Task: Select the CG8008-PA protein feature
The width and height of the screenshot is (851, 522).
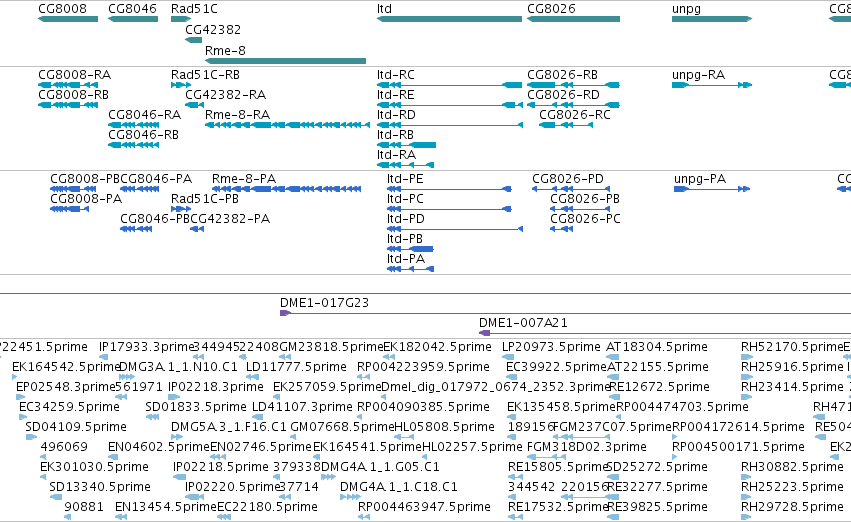Action: coord(69,209)
